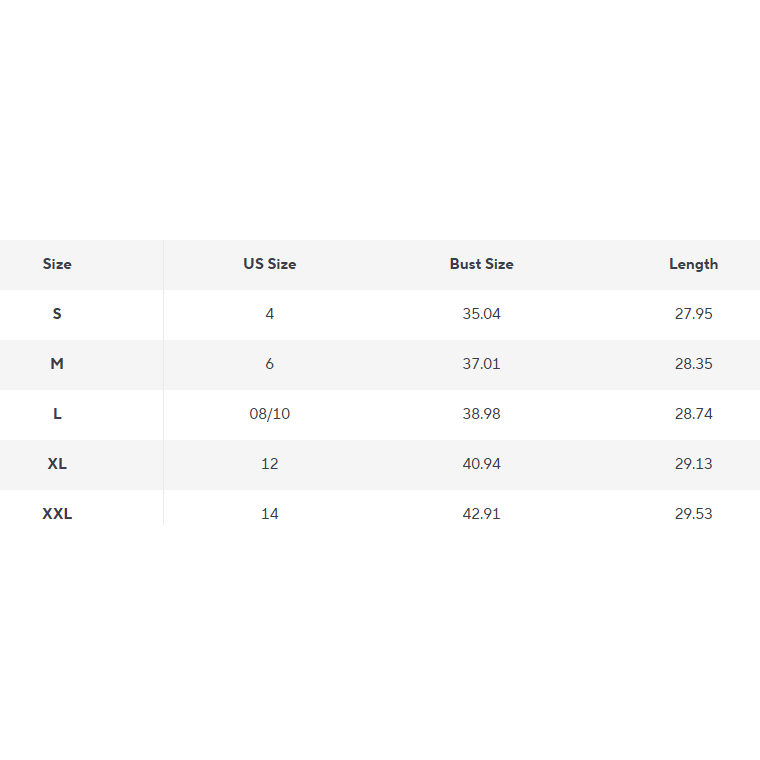Click length value 28.74

coord(693,414)
